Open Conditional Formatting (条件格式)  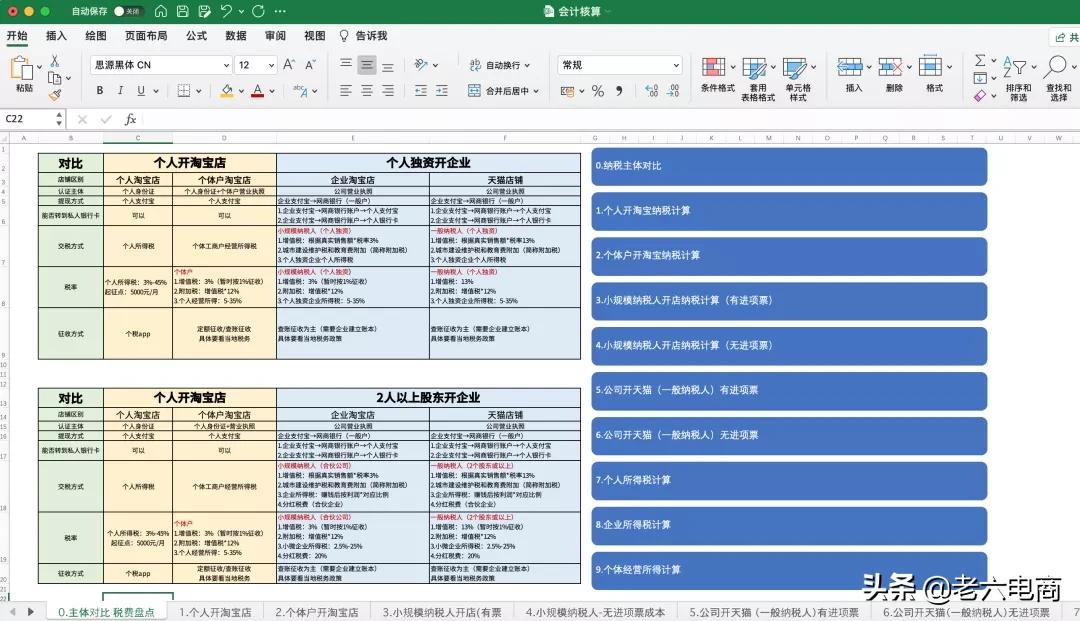click(715, 70)
